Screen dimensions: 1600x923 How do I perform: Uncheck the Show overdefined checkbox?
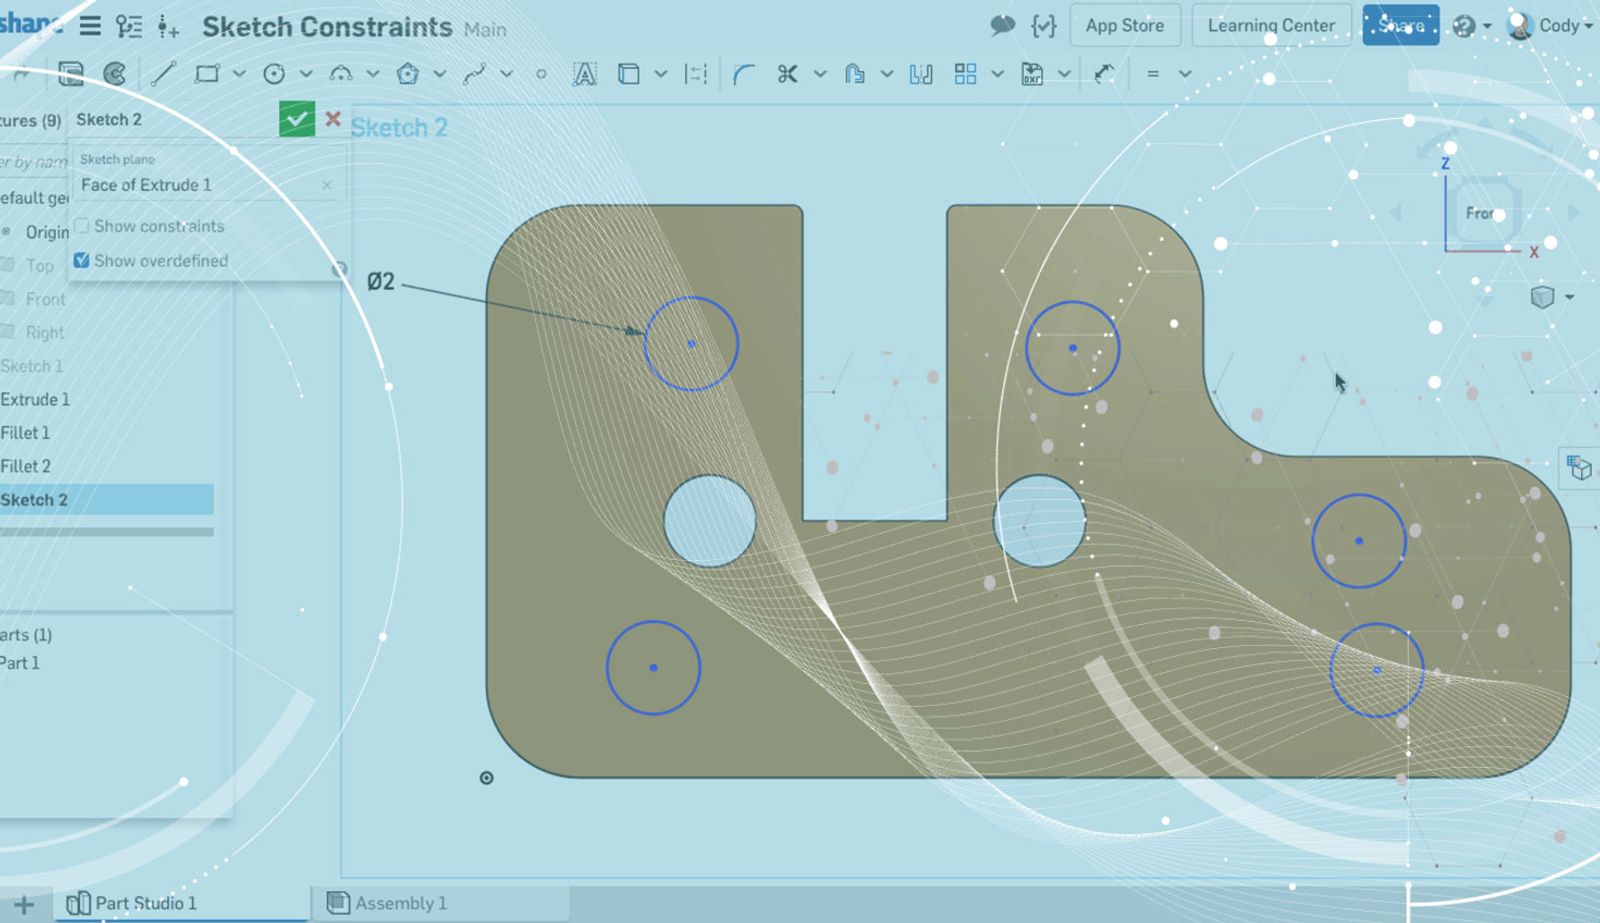coord(82,261)
